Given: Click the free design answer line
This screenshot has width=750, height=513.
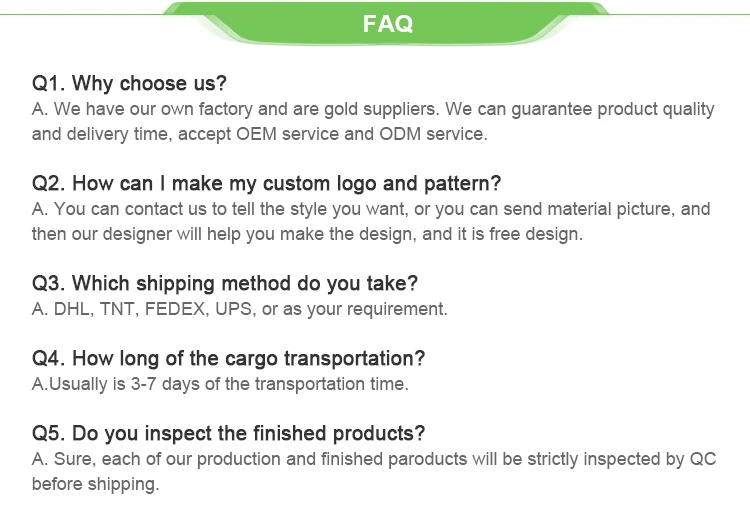Looking at the screenshot, I should [308, 234].
